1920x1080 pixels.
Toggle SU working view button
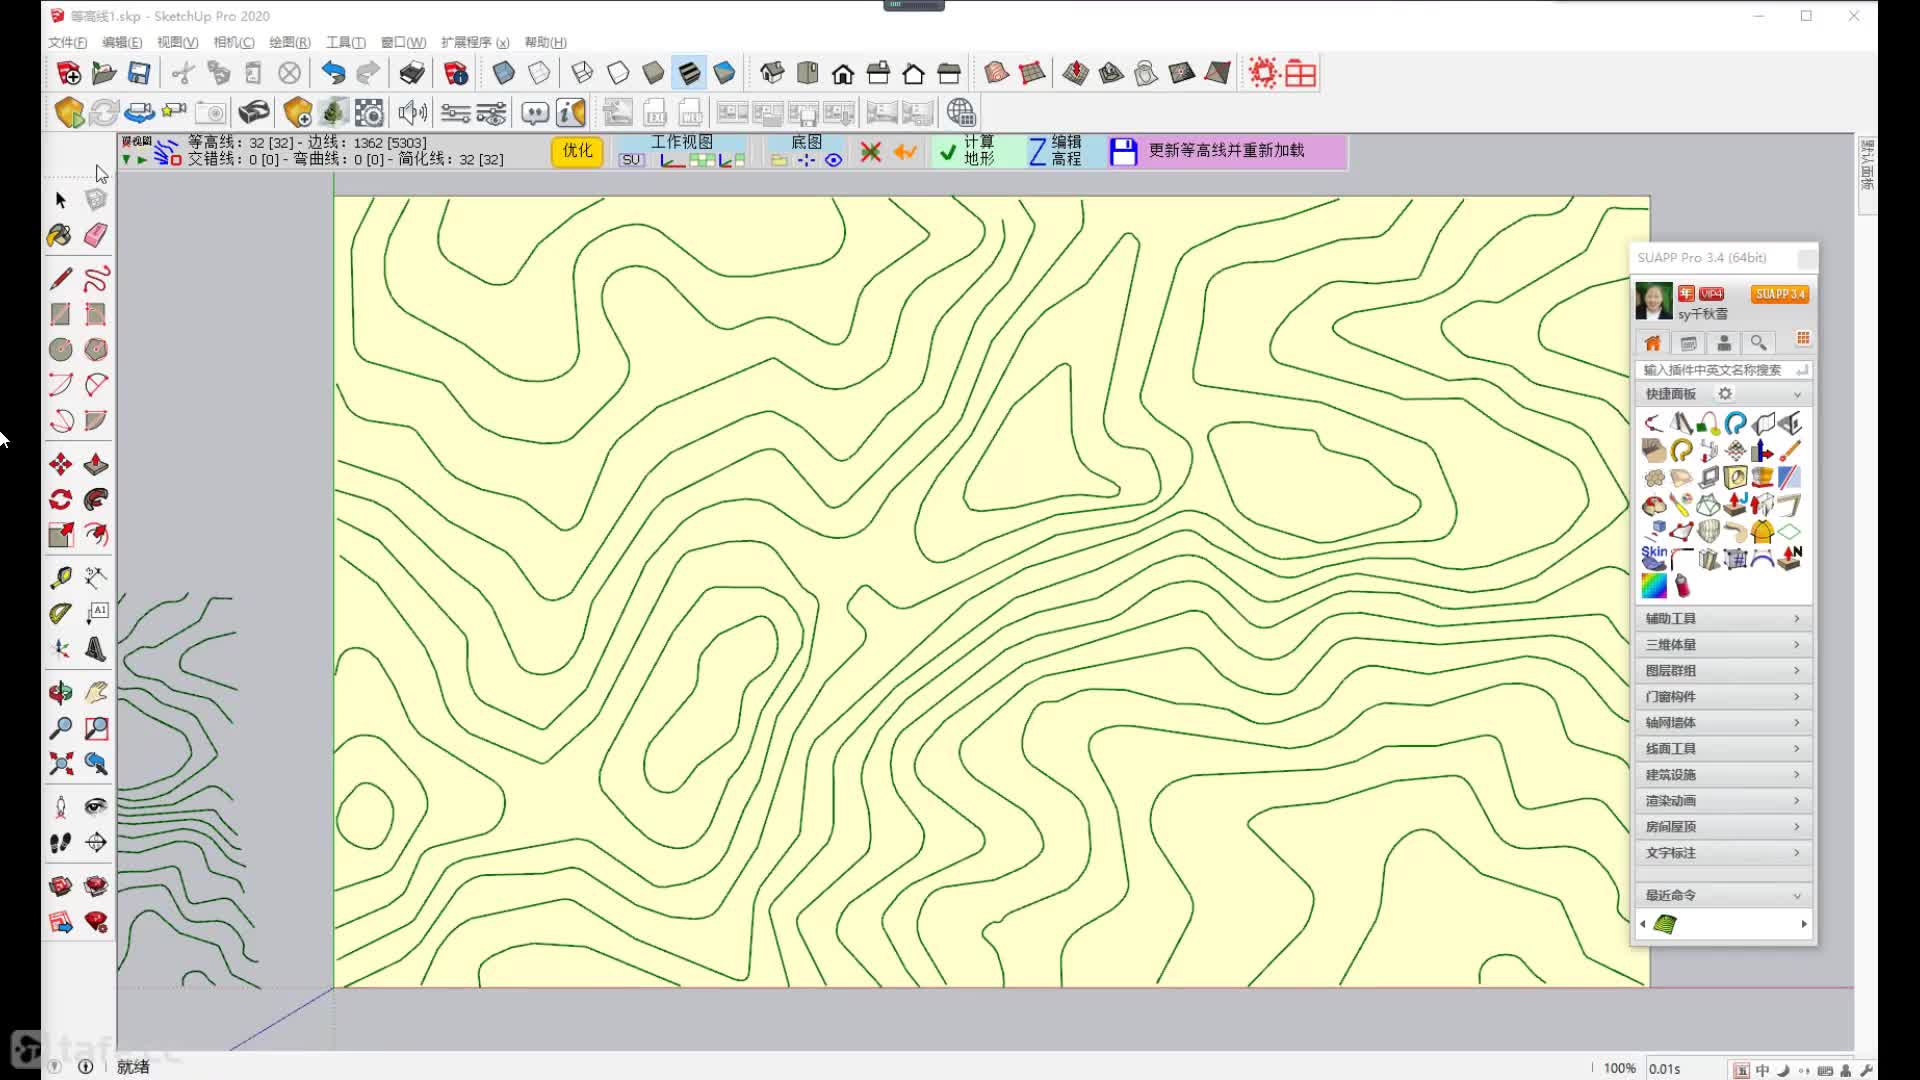click(631, 160)
